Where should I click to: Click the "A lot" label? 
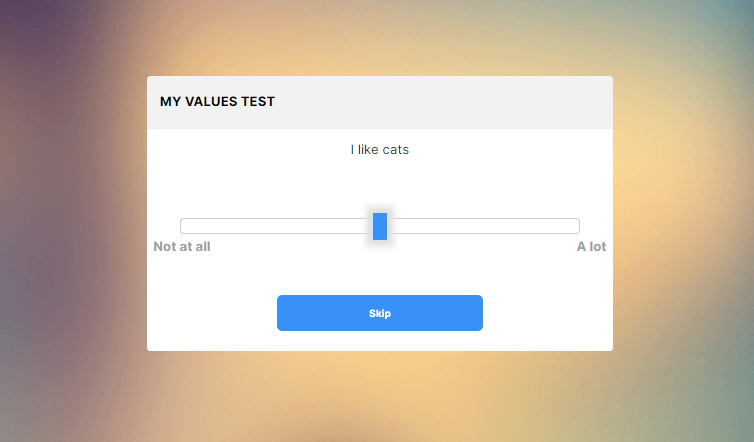coord(591,247)
